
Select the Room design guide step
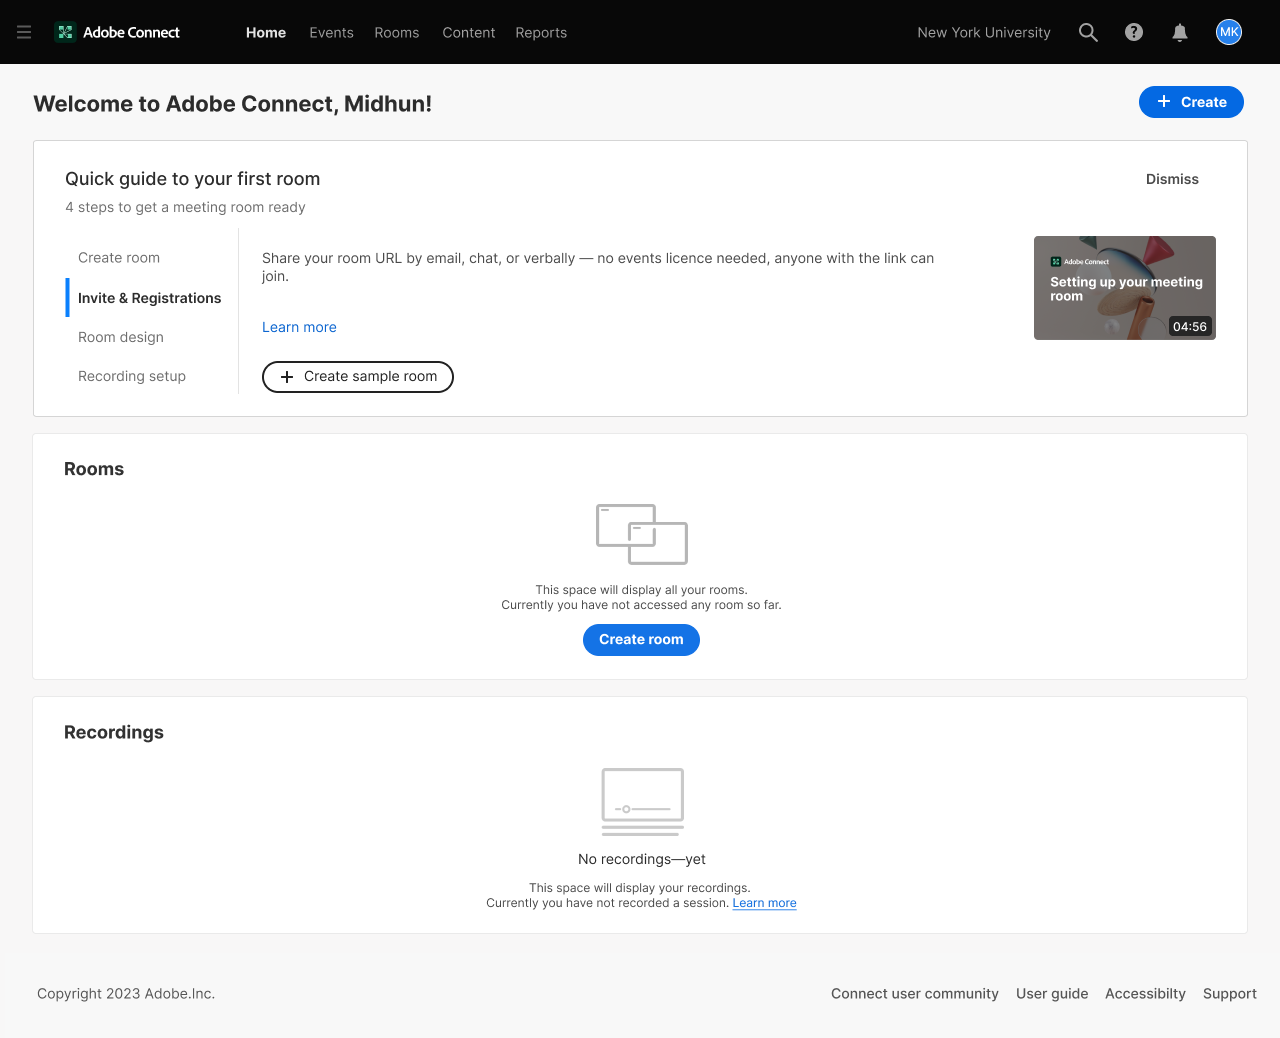pos(121,337)
